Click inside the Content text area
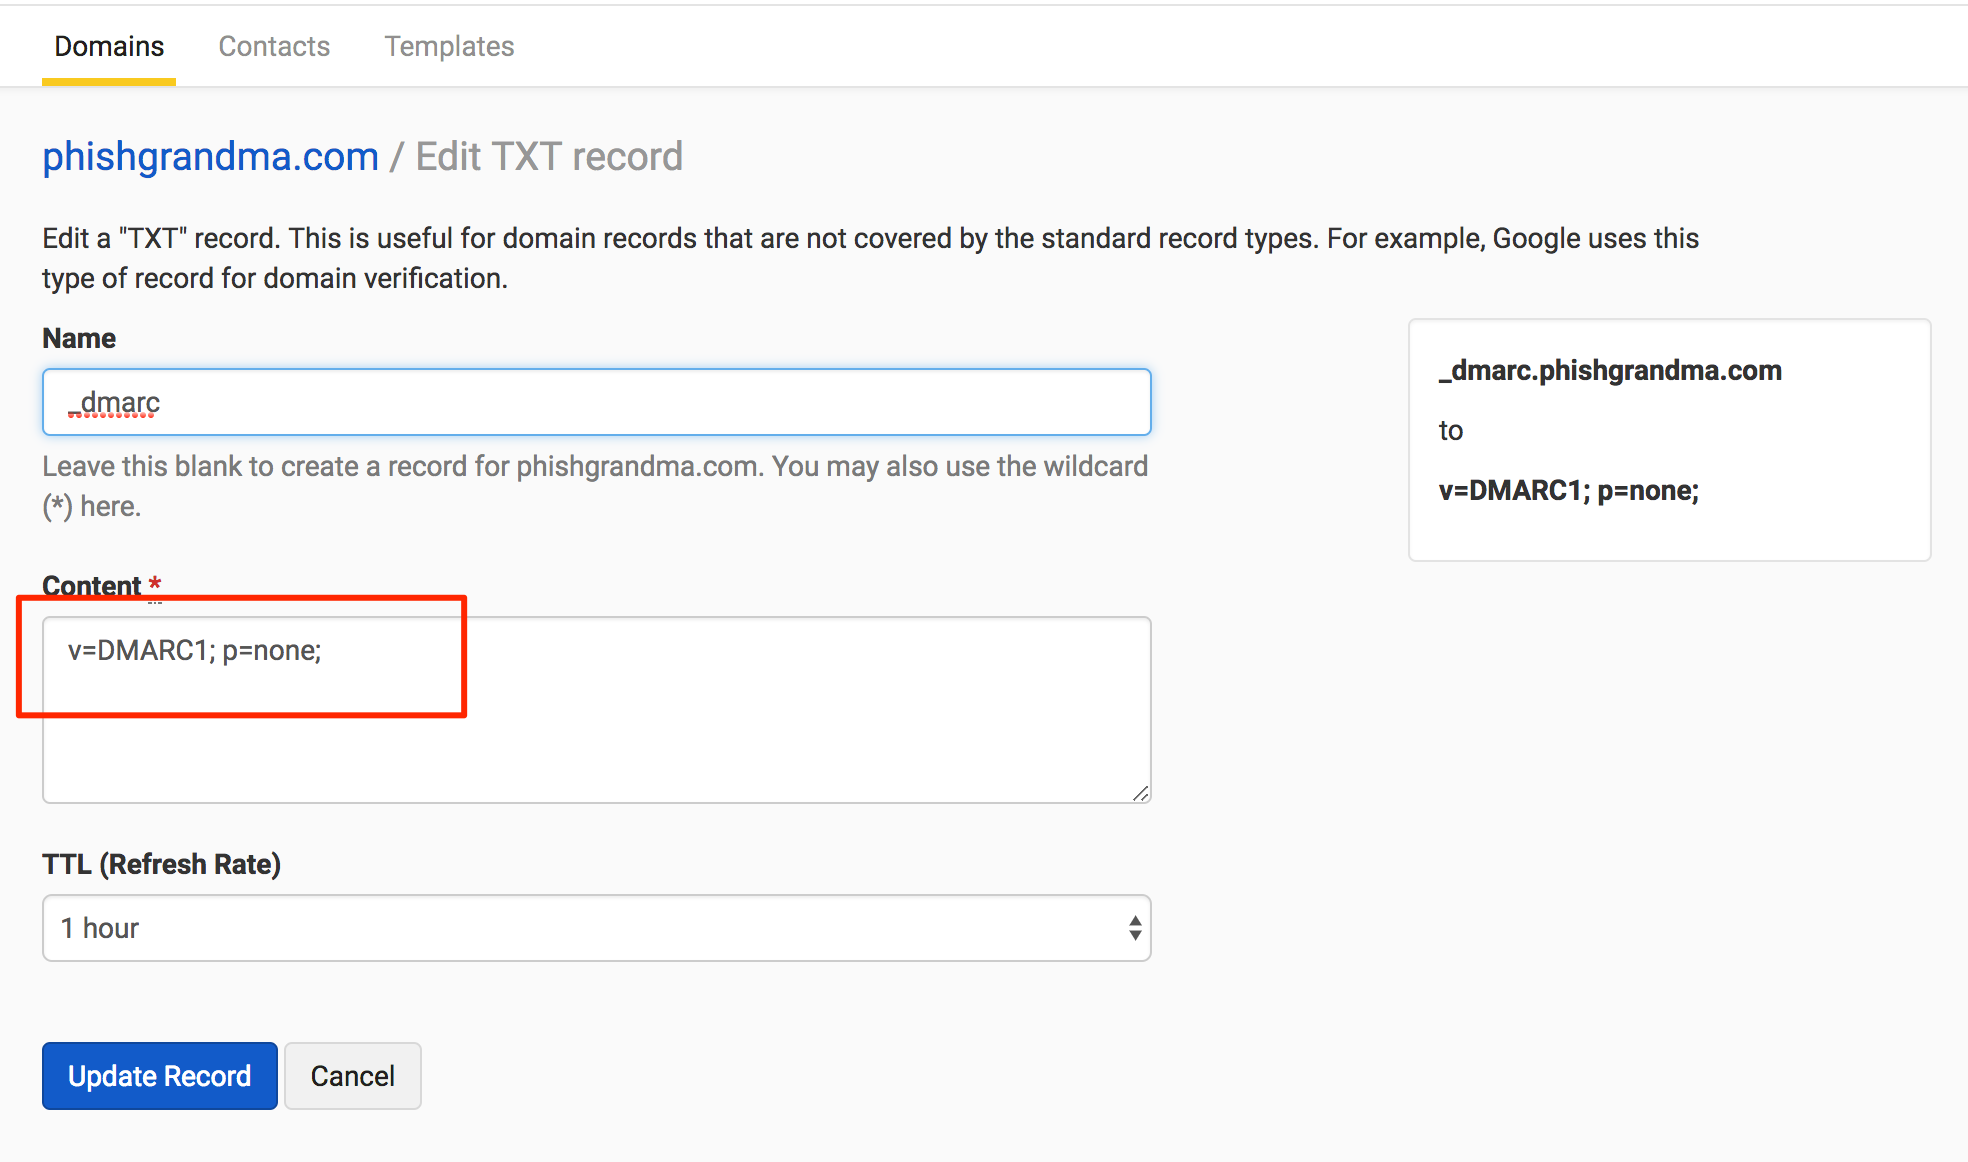Screen dimensions: 1968x1162 coord(597,710)
